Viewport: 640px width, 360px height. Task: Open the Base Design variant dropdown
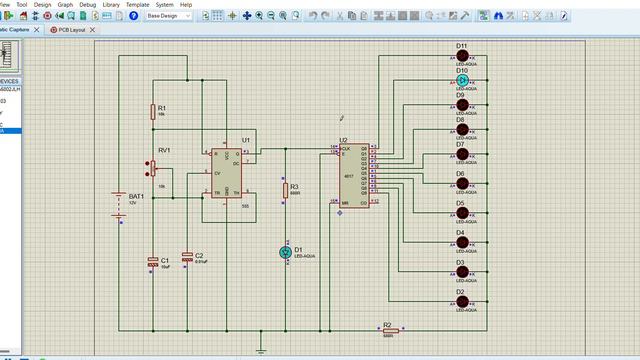click(x=169, y=16)
